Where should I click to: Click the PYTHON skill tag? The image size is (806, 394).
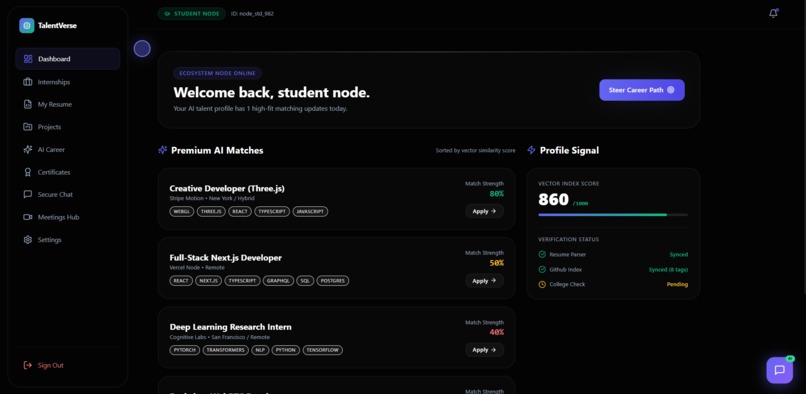pos(286,350)
